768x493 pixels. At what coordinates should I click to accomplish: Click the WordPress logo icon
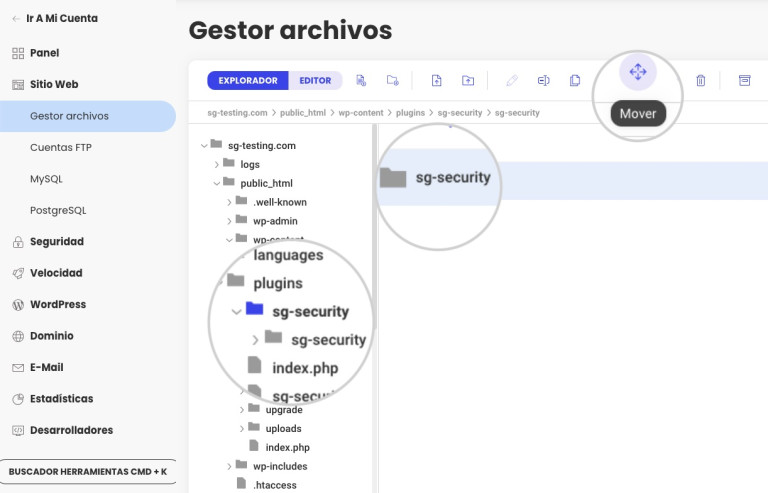pos(18,305)
